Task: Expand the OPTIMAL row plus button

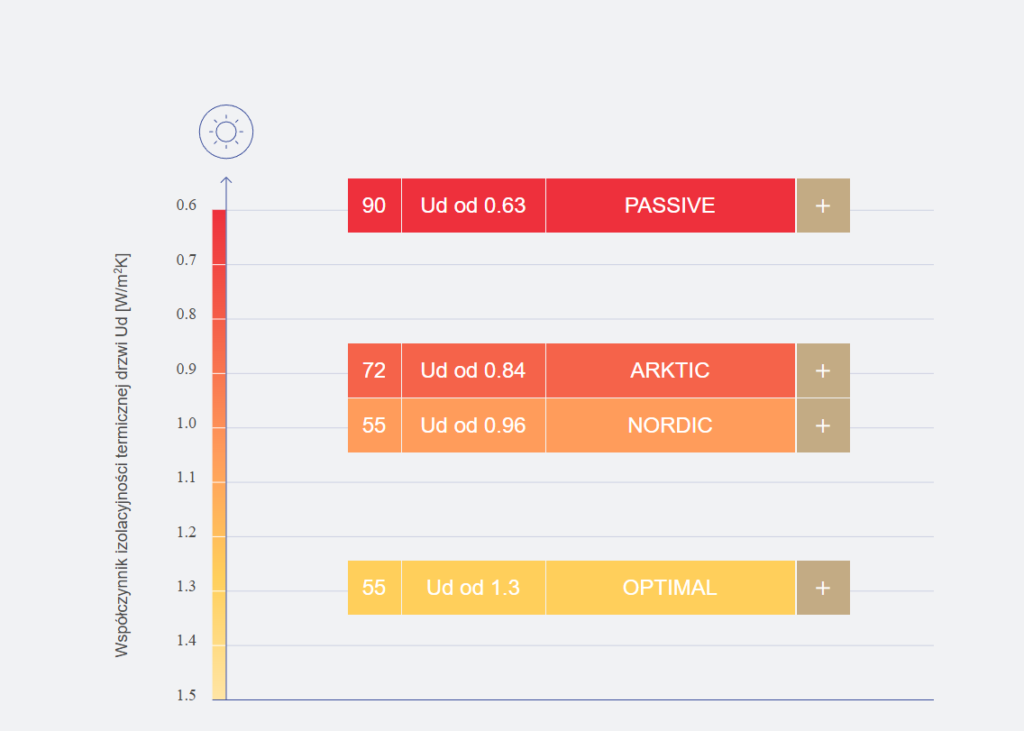Action: pyautogui.click(x=823, y=587)
